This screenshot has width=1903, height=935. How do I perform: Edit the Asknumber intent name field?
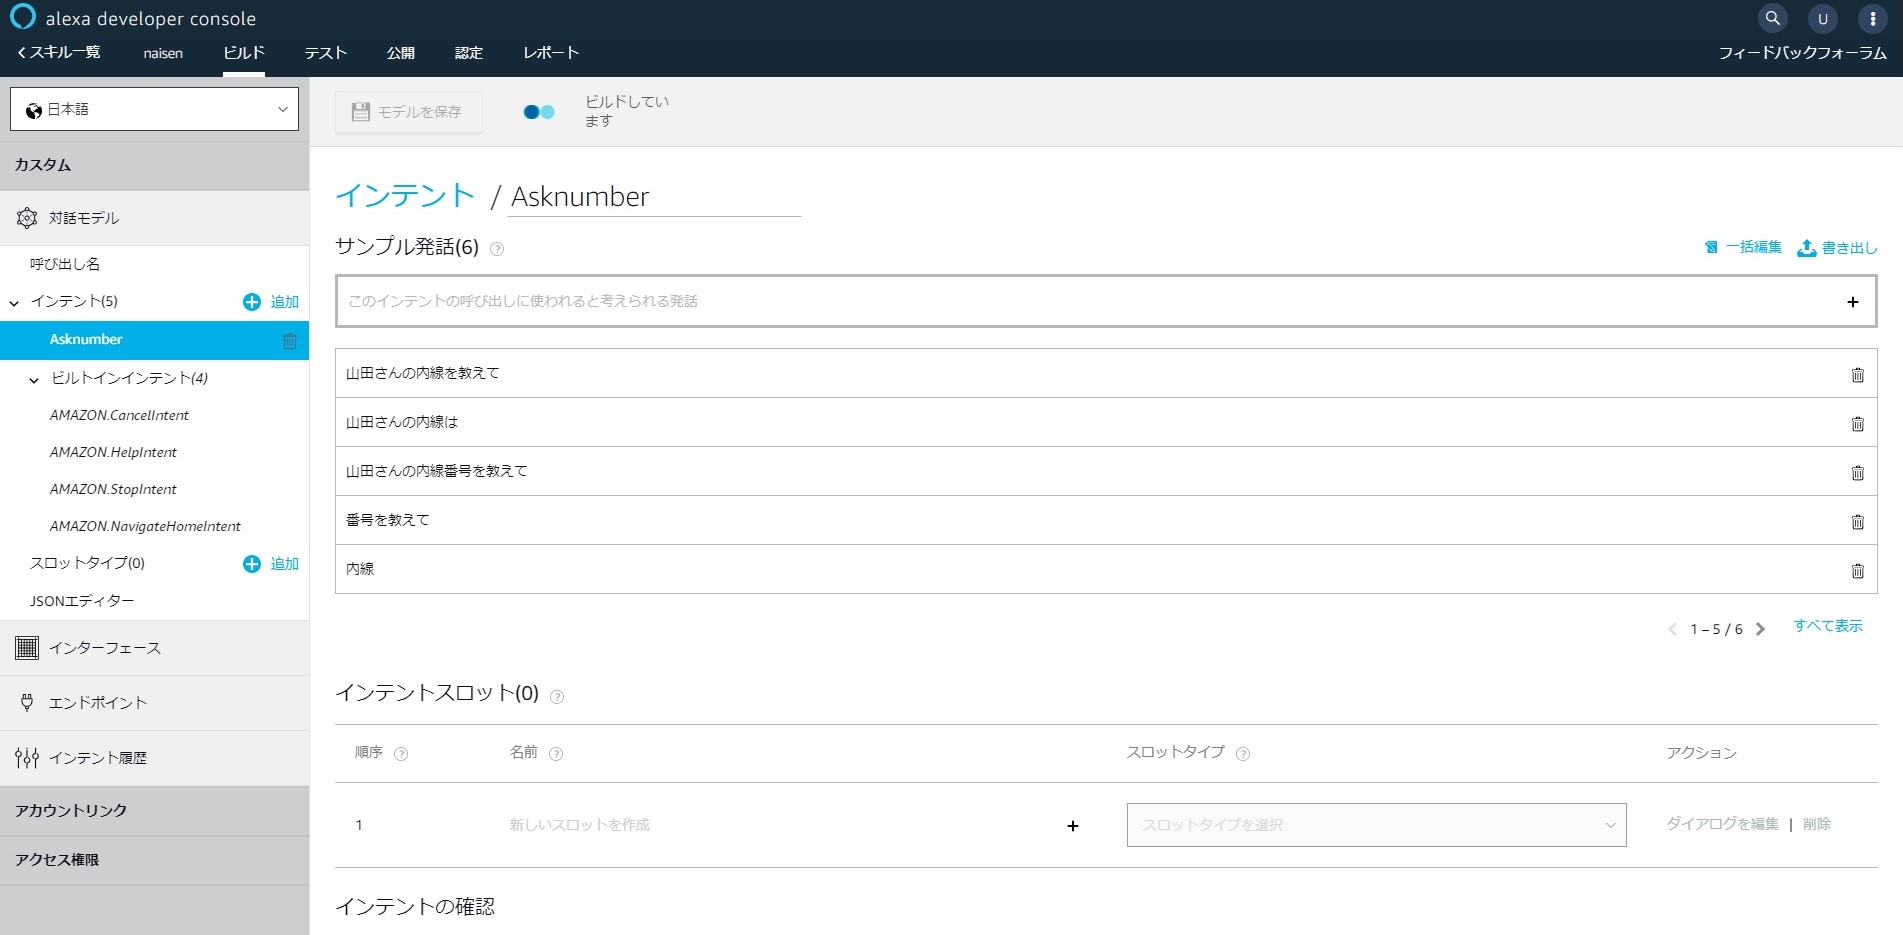point(654,197)
